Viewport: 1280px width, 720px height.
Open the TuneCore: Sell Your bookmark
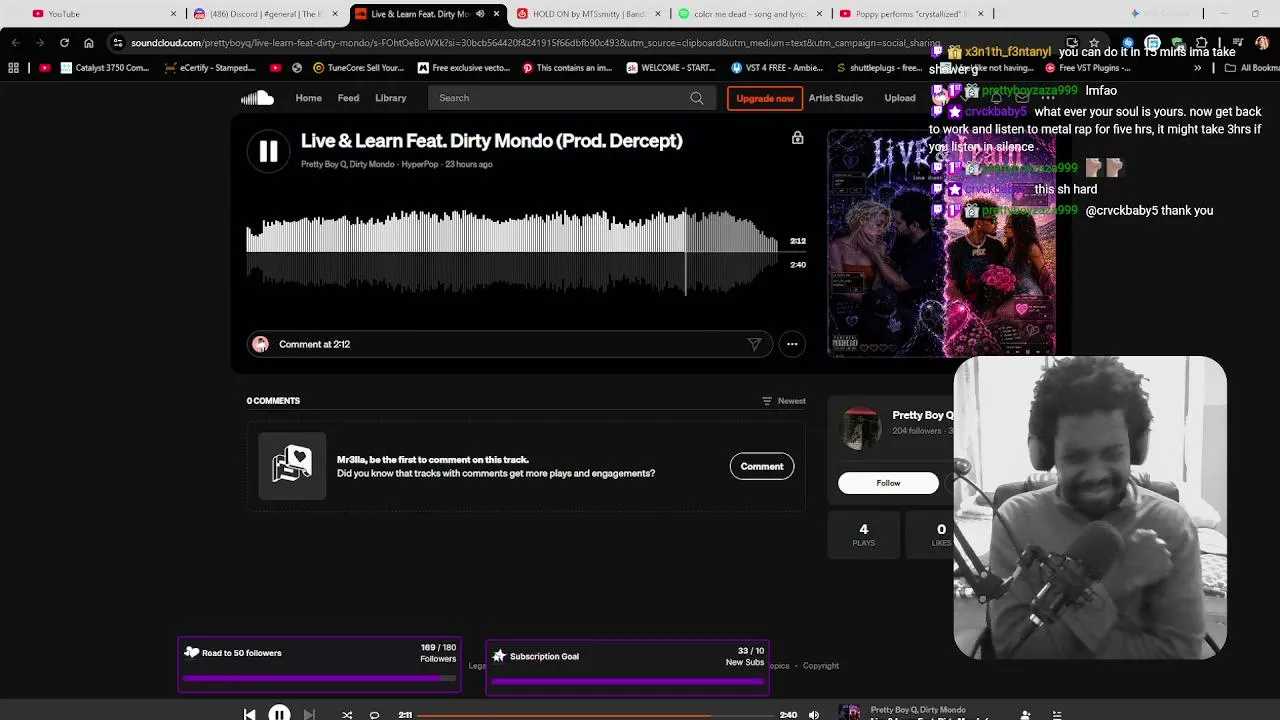pyautogui.click(x=359, y=68)
